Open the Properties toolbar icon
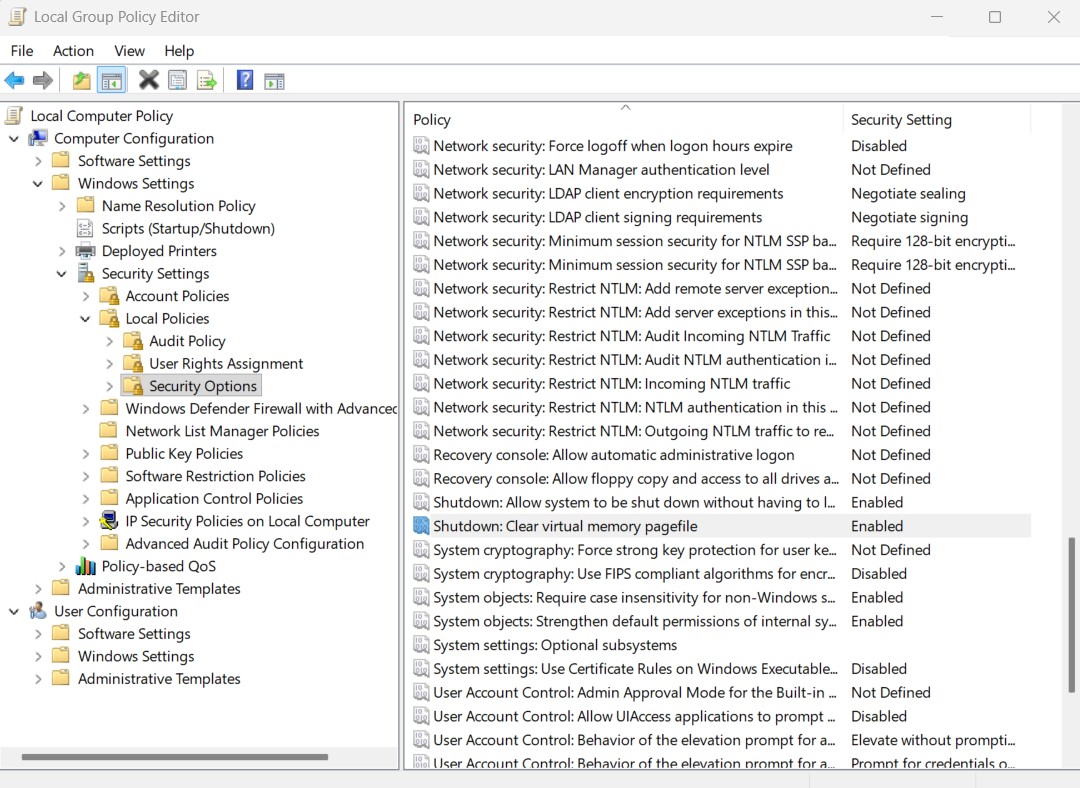The image size is (1080, 788). point(178,80)
